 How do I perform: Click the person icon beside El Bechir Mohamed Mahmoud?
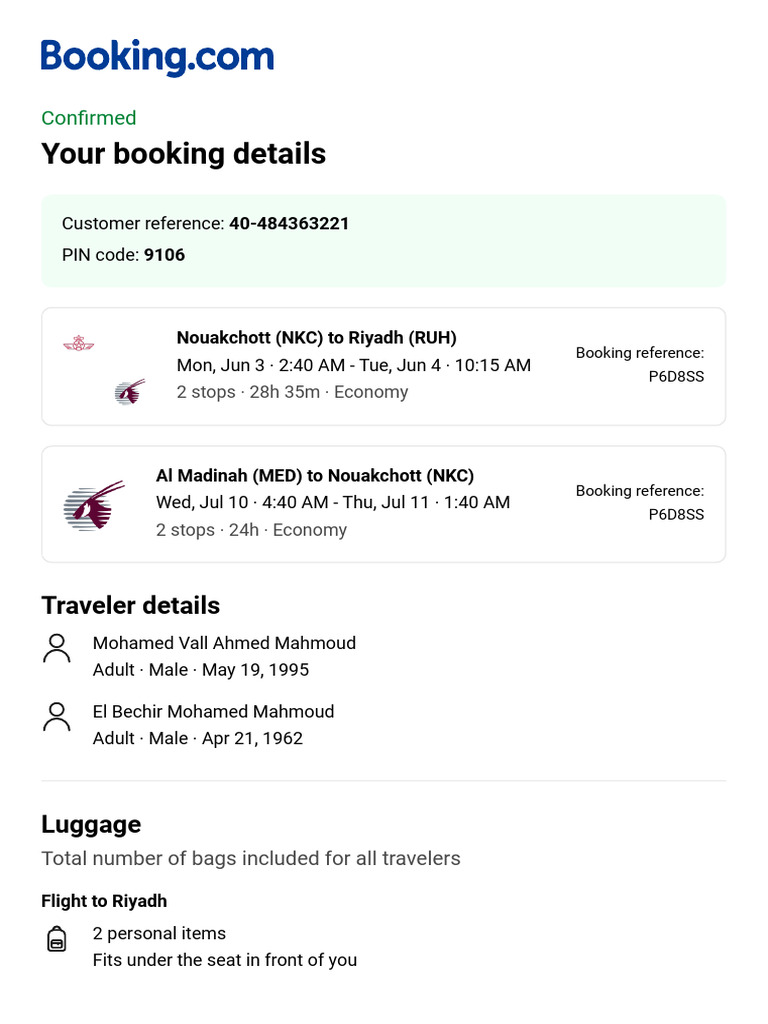click(x=57, y=717)
